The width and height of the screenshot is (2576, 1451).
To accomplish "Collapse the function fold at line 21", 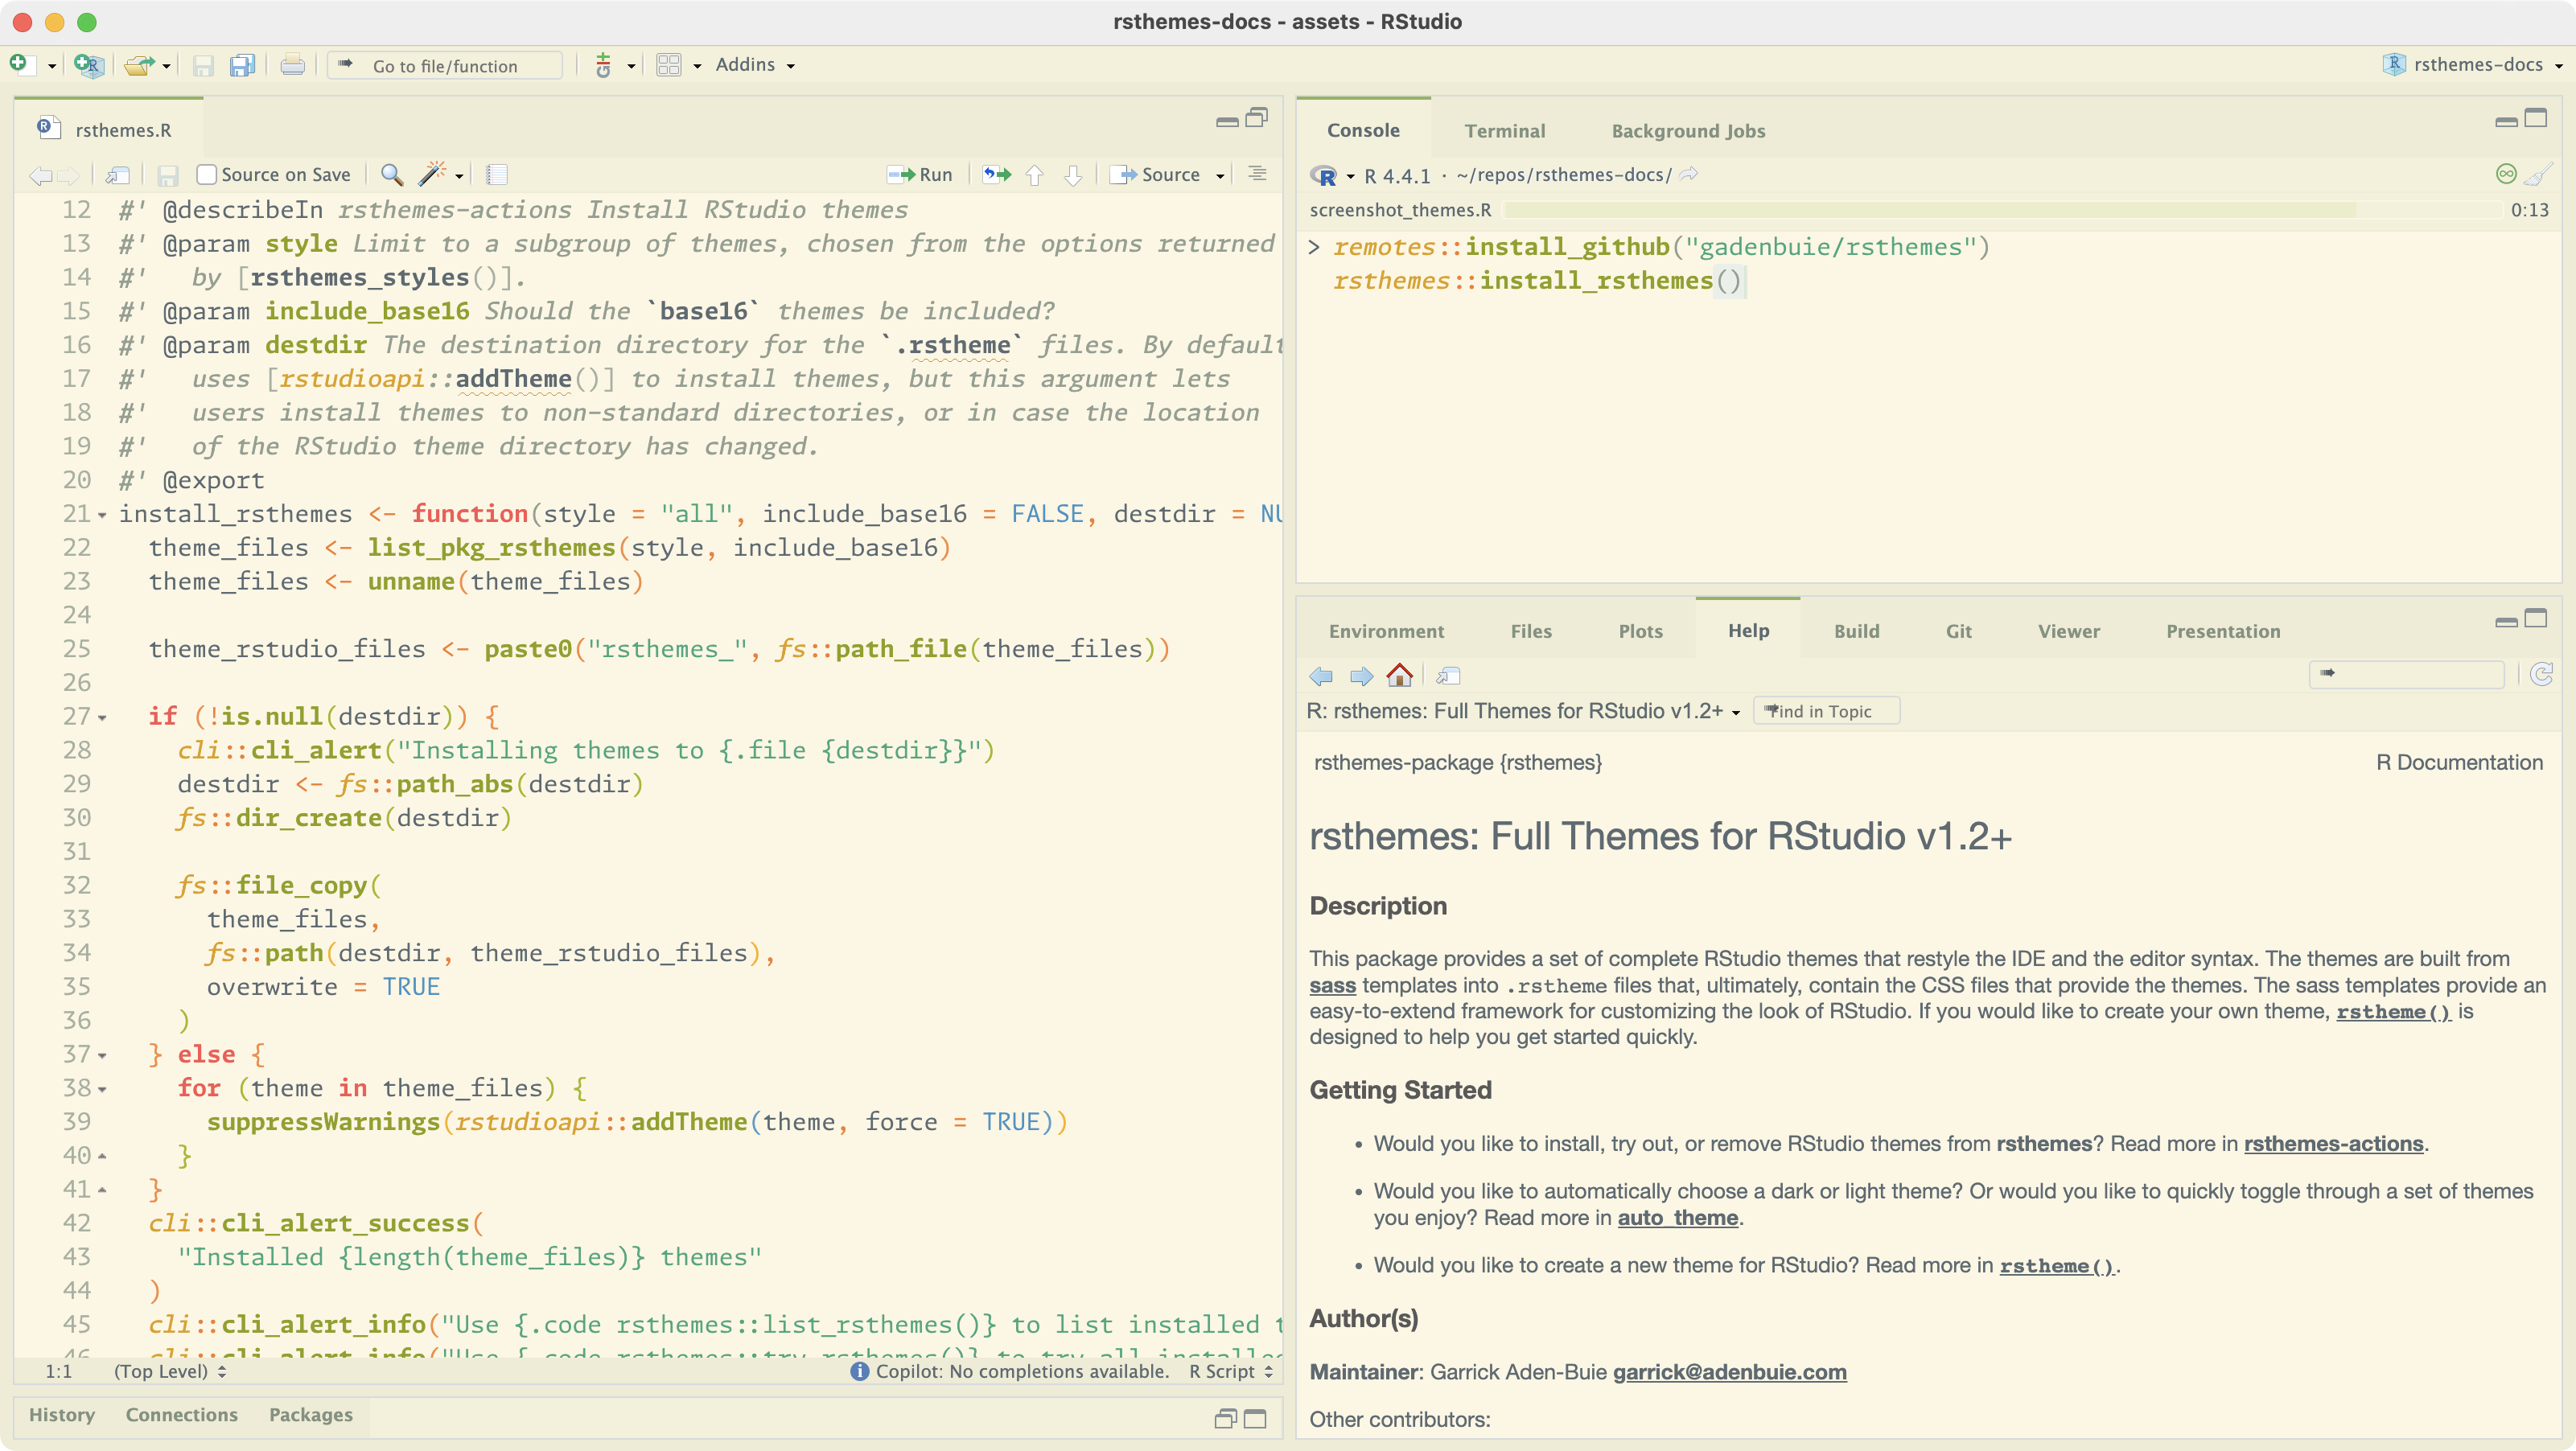I will pos(102,515).
